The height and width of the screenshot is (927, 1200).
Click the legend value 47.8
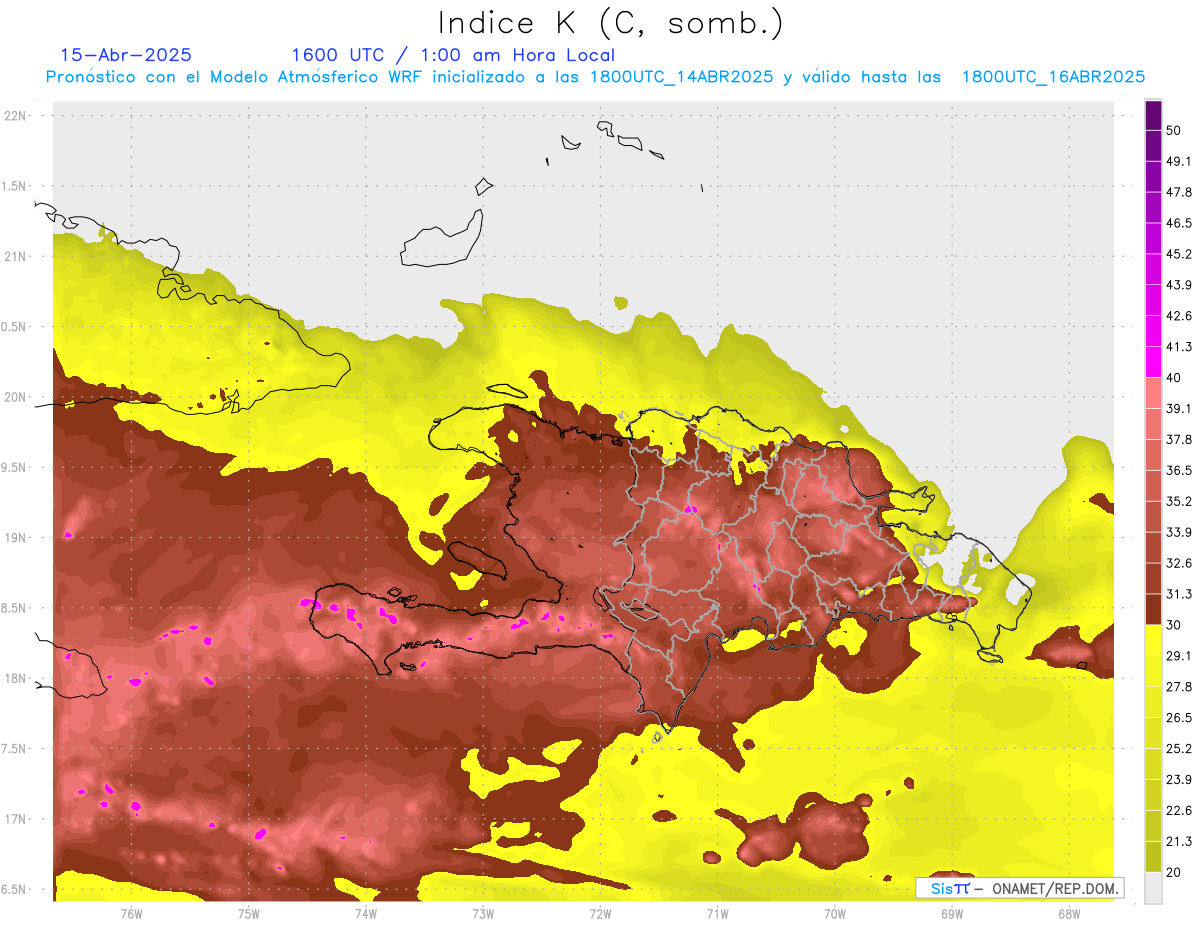[x=1179, y=192]
